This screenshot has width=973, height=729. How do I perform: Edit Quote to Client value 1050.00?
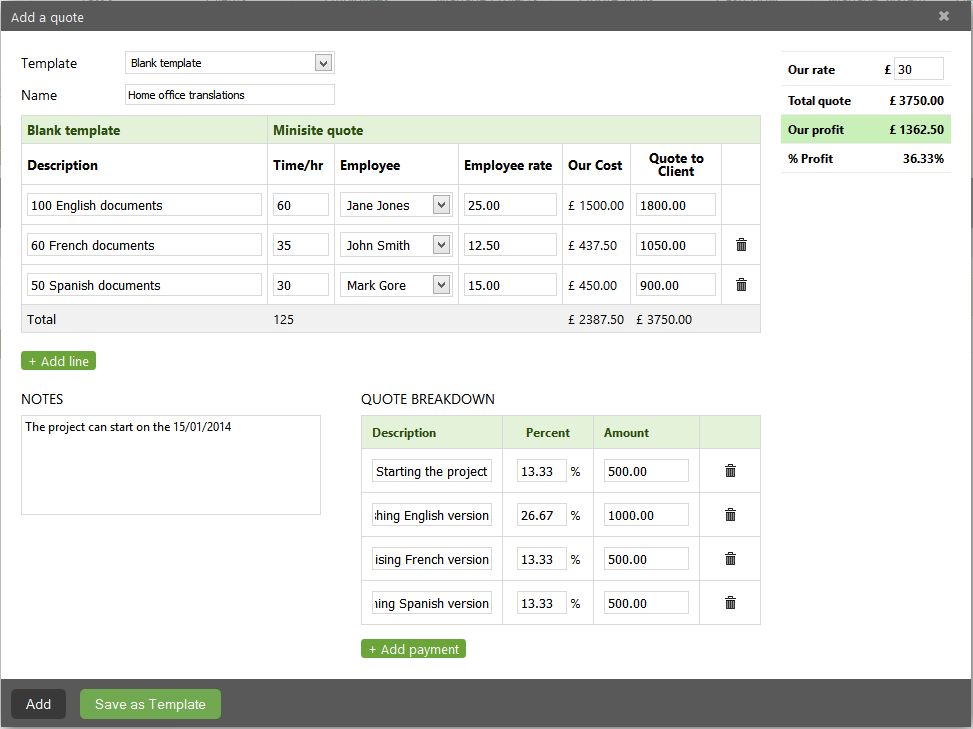[675, 245]
